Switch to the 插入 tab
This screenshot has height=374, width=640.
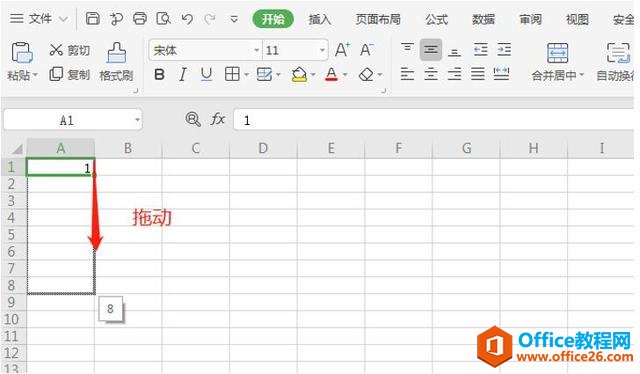click(x=320, y=19)
